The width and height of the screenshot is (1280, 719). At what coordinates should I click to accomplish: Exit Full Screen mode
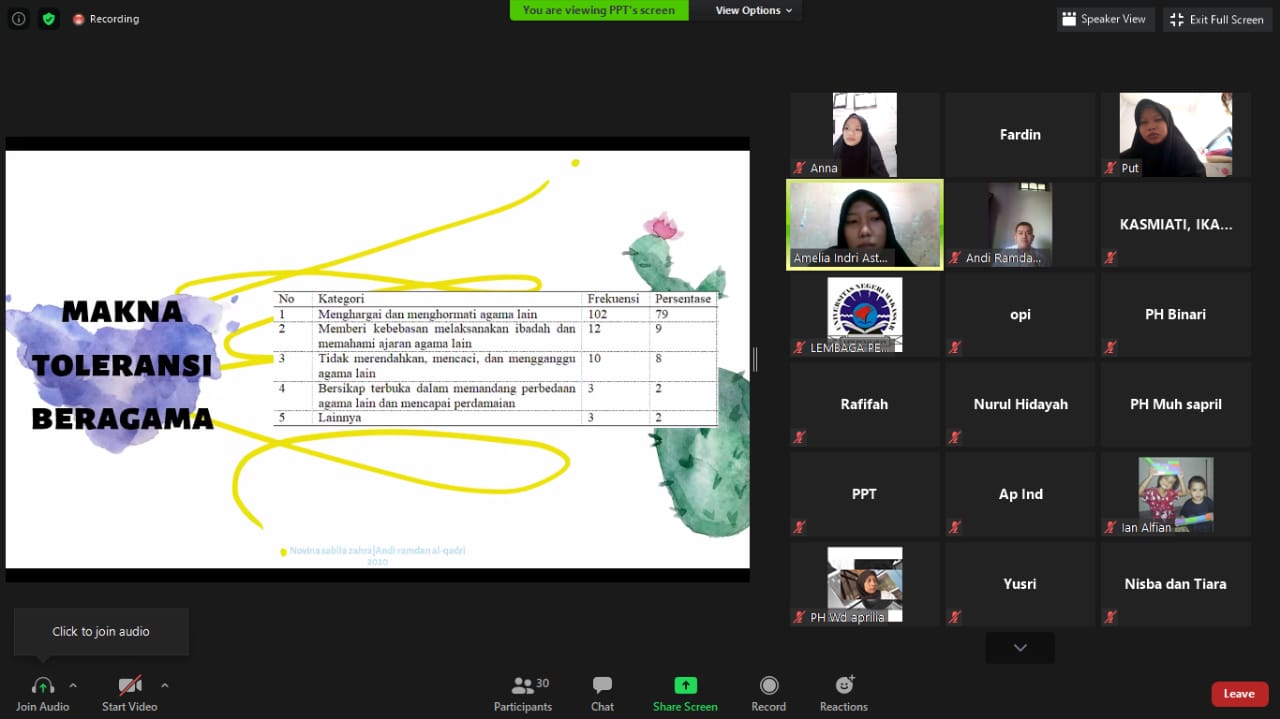click(x=1217, y=19)
